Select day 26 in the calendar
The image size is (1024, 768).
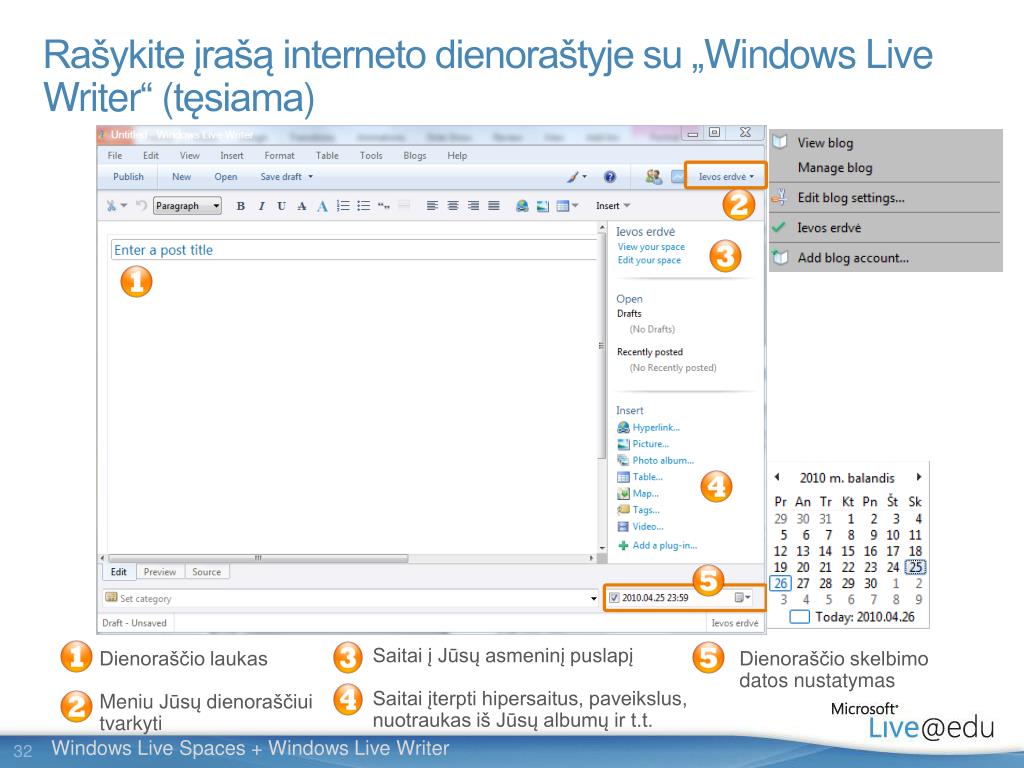781,583
